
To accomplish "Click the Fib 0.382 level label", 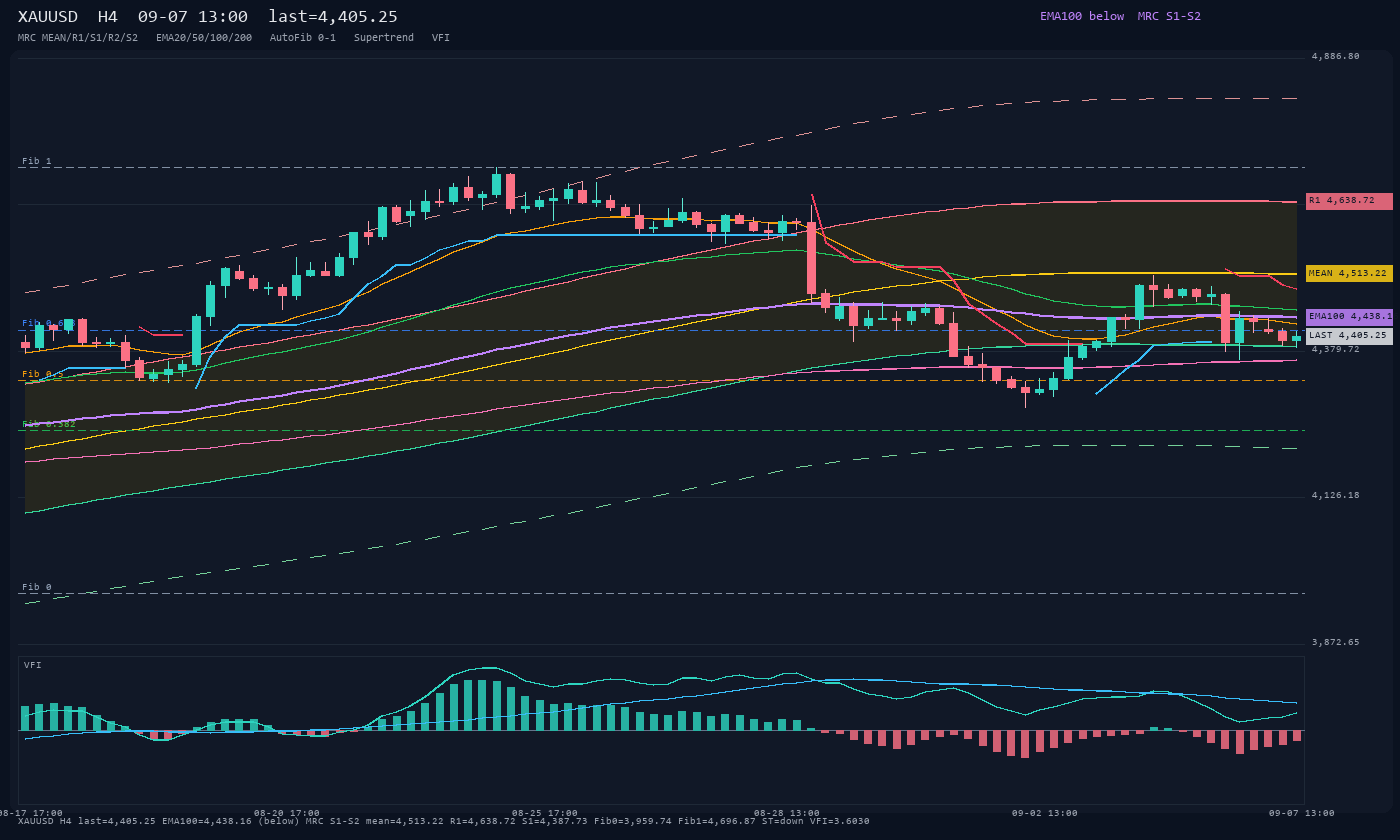I will (x=49, y=424).
